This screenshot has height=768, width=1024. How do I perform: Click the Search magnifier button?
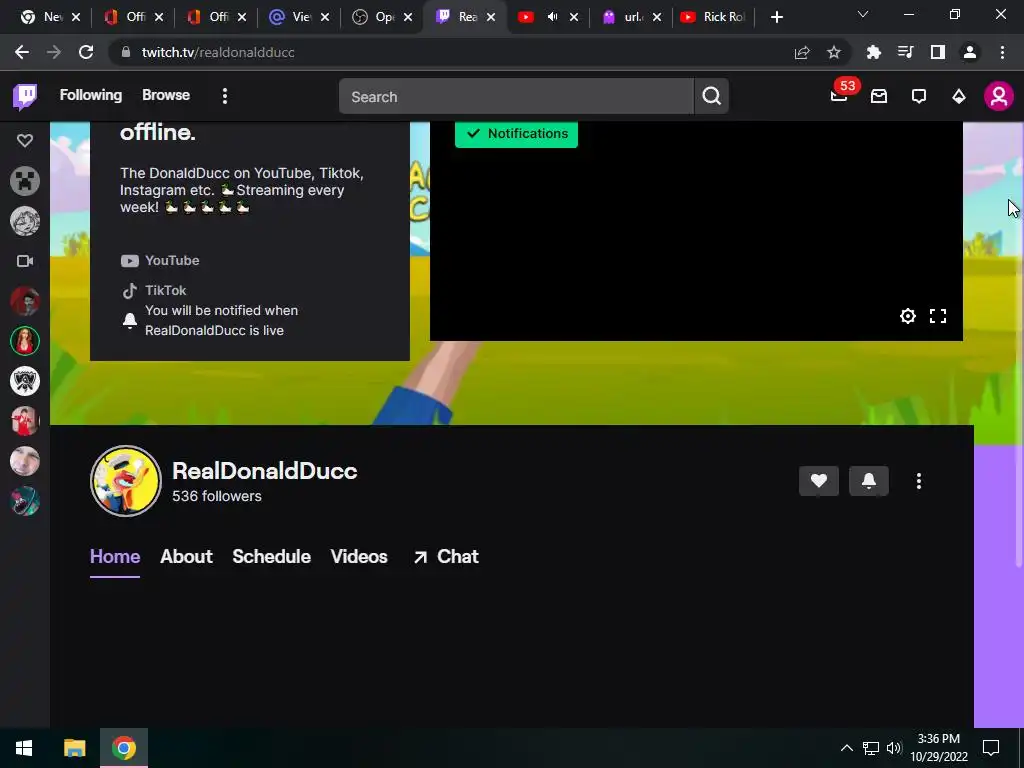click(x=711, y=96)
